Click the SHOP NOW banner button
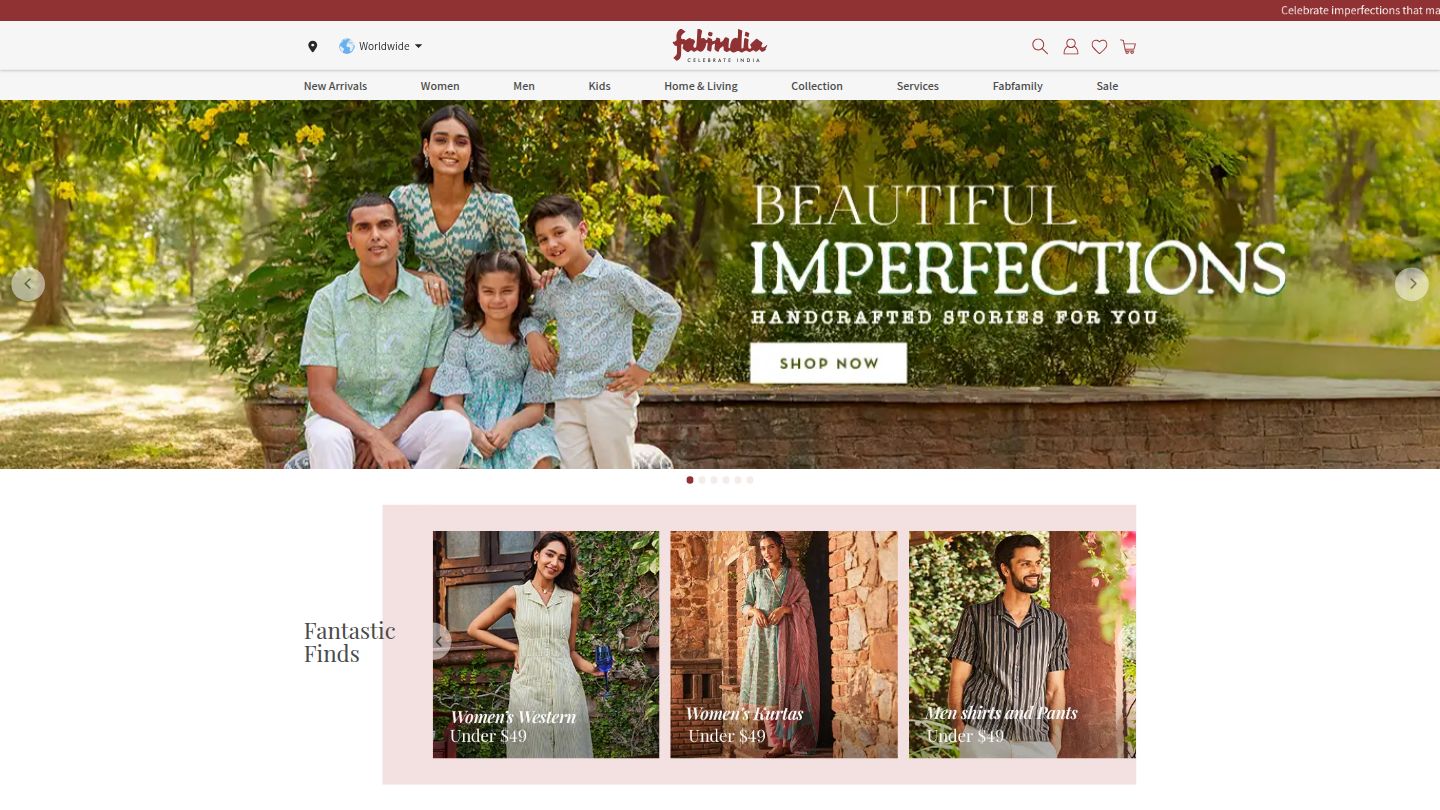The width and height of the screenshot is (1440, 810). (x=828, y=363)
